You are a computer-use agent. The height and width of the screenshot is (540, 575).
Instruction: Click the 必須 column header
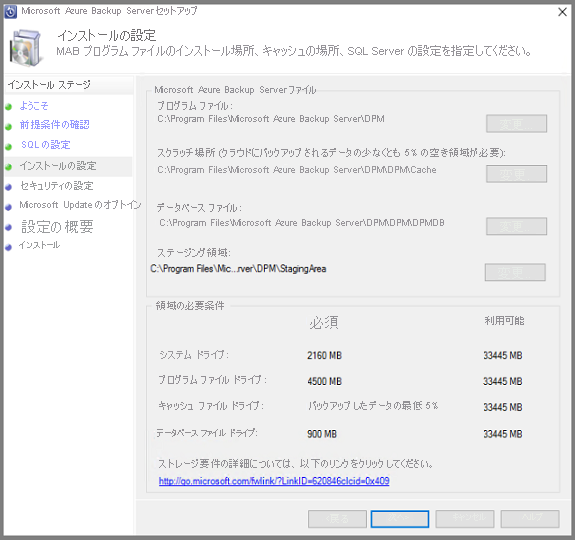(x=324, y=323)
